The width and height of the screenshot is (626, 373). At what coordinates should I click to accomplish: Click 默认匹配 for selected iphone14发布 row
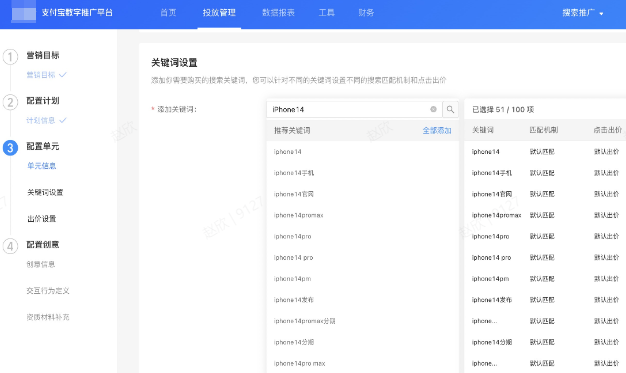pos(542,300)
